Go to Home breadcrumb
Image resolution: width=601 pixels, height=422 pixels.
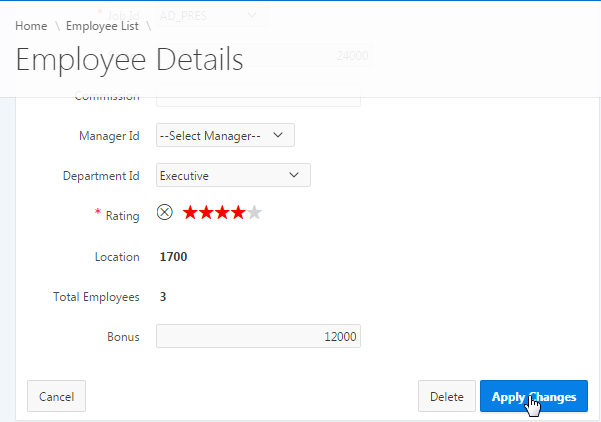pos(31,24)
